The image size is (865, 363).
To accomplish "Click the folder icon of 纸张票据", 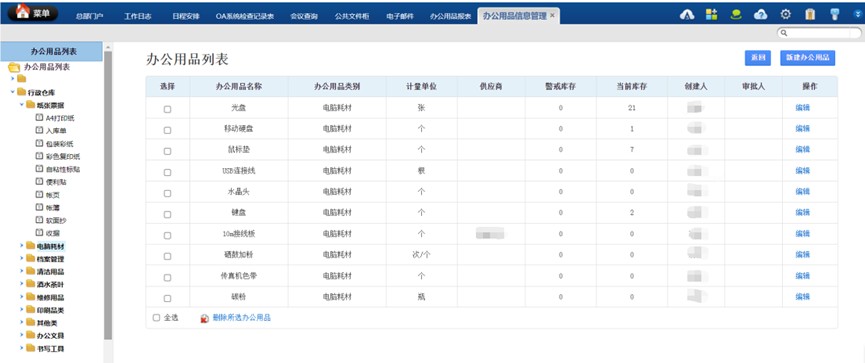I will tap(30, 105).
